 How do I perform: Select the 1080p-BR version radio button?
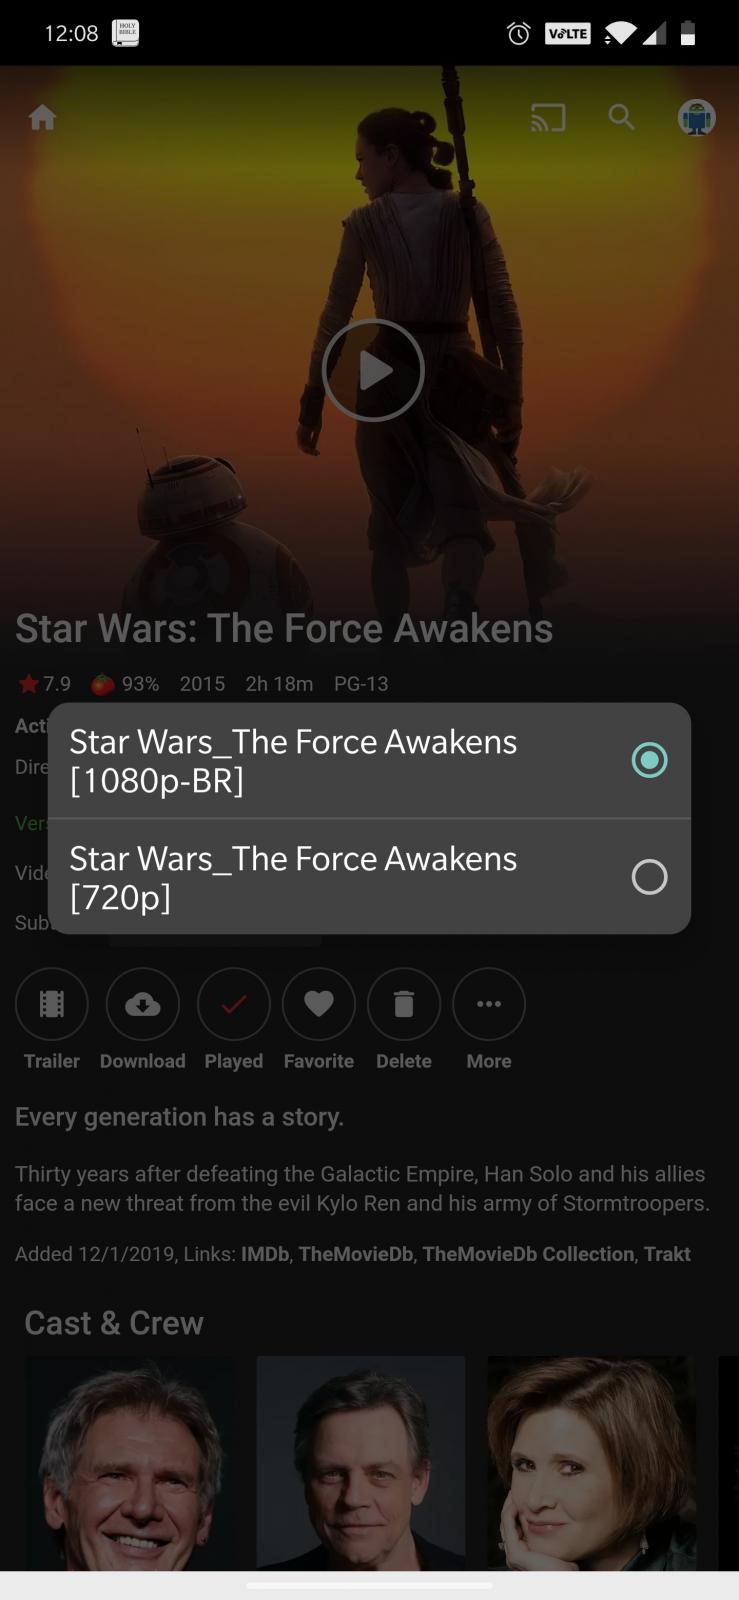click(649, 760)
